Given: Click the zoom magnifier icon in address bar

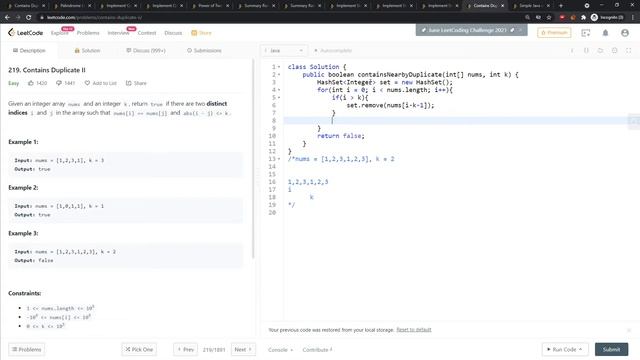Looking at the screenshot, I should [527, 18].
